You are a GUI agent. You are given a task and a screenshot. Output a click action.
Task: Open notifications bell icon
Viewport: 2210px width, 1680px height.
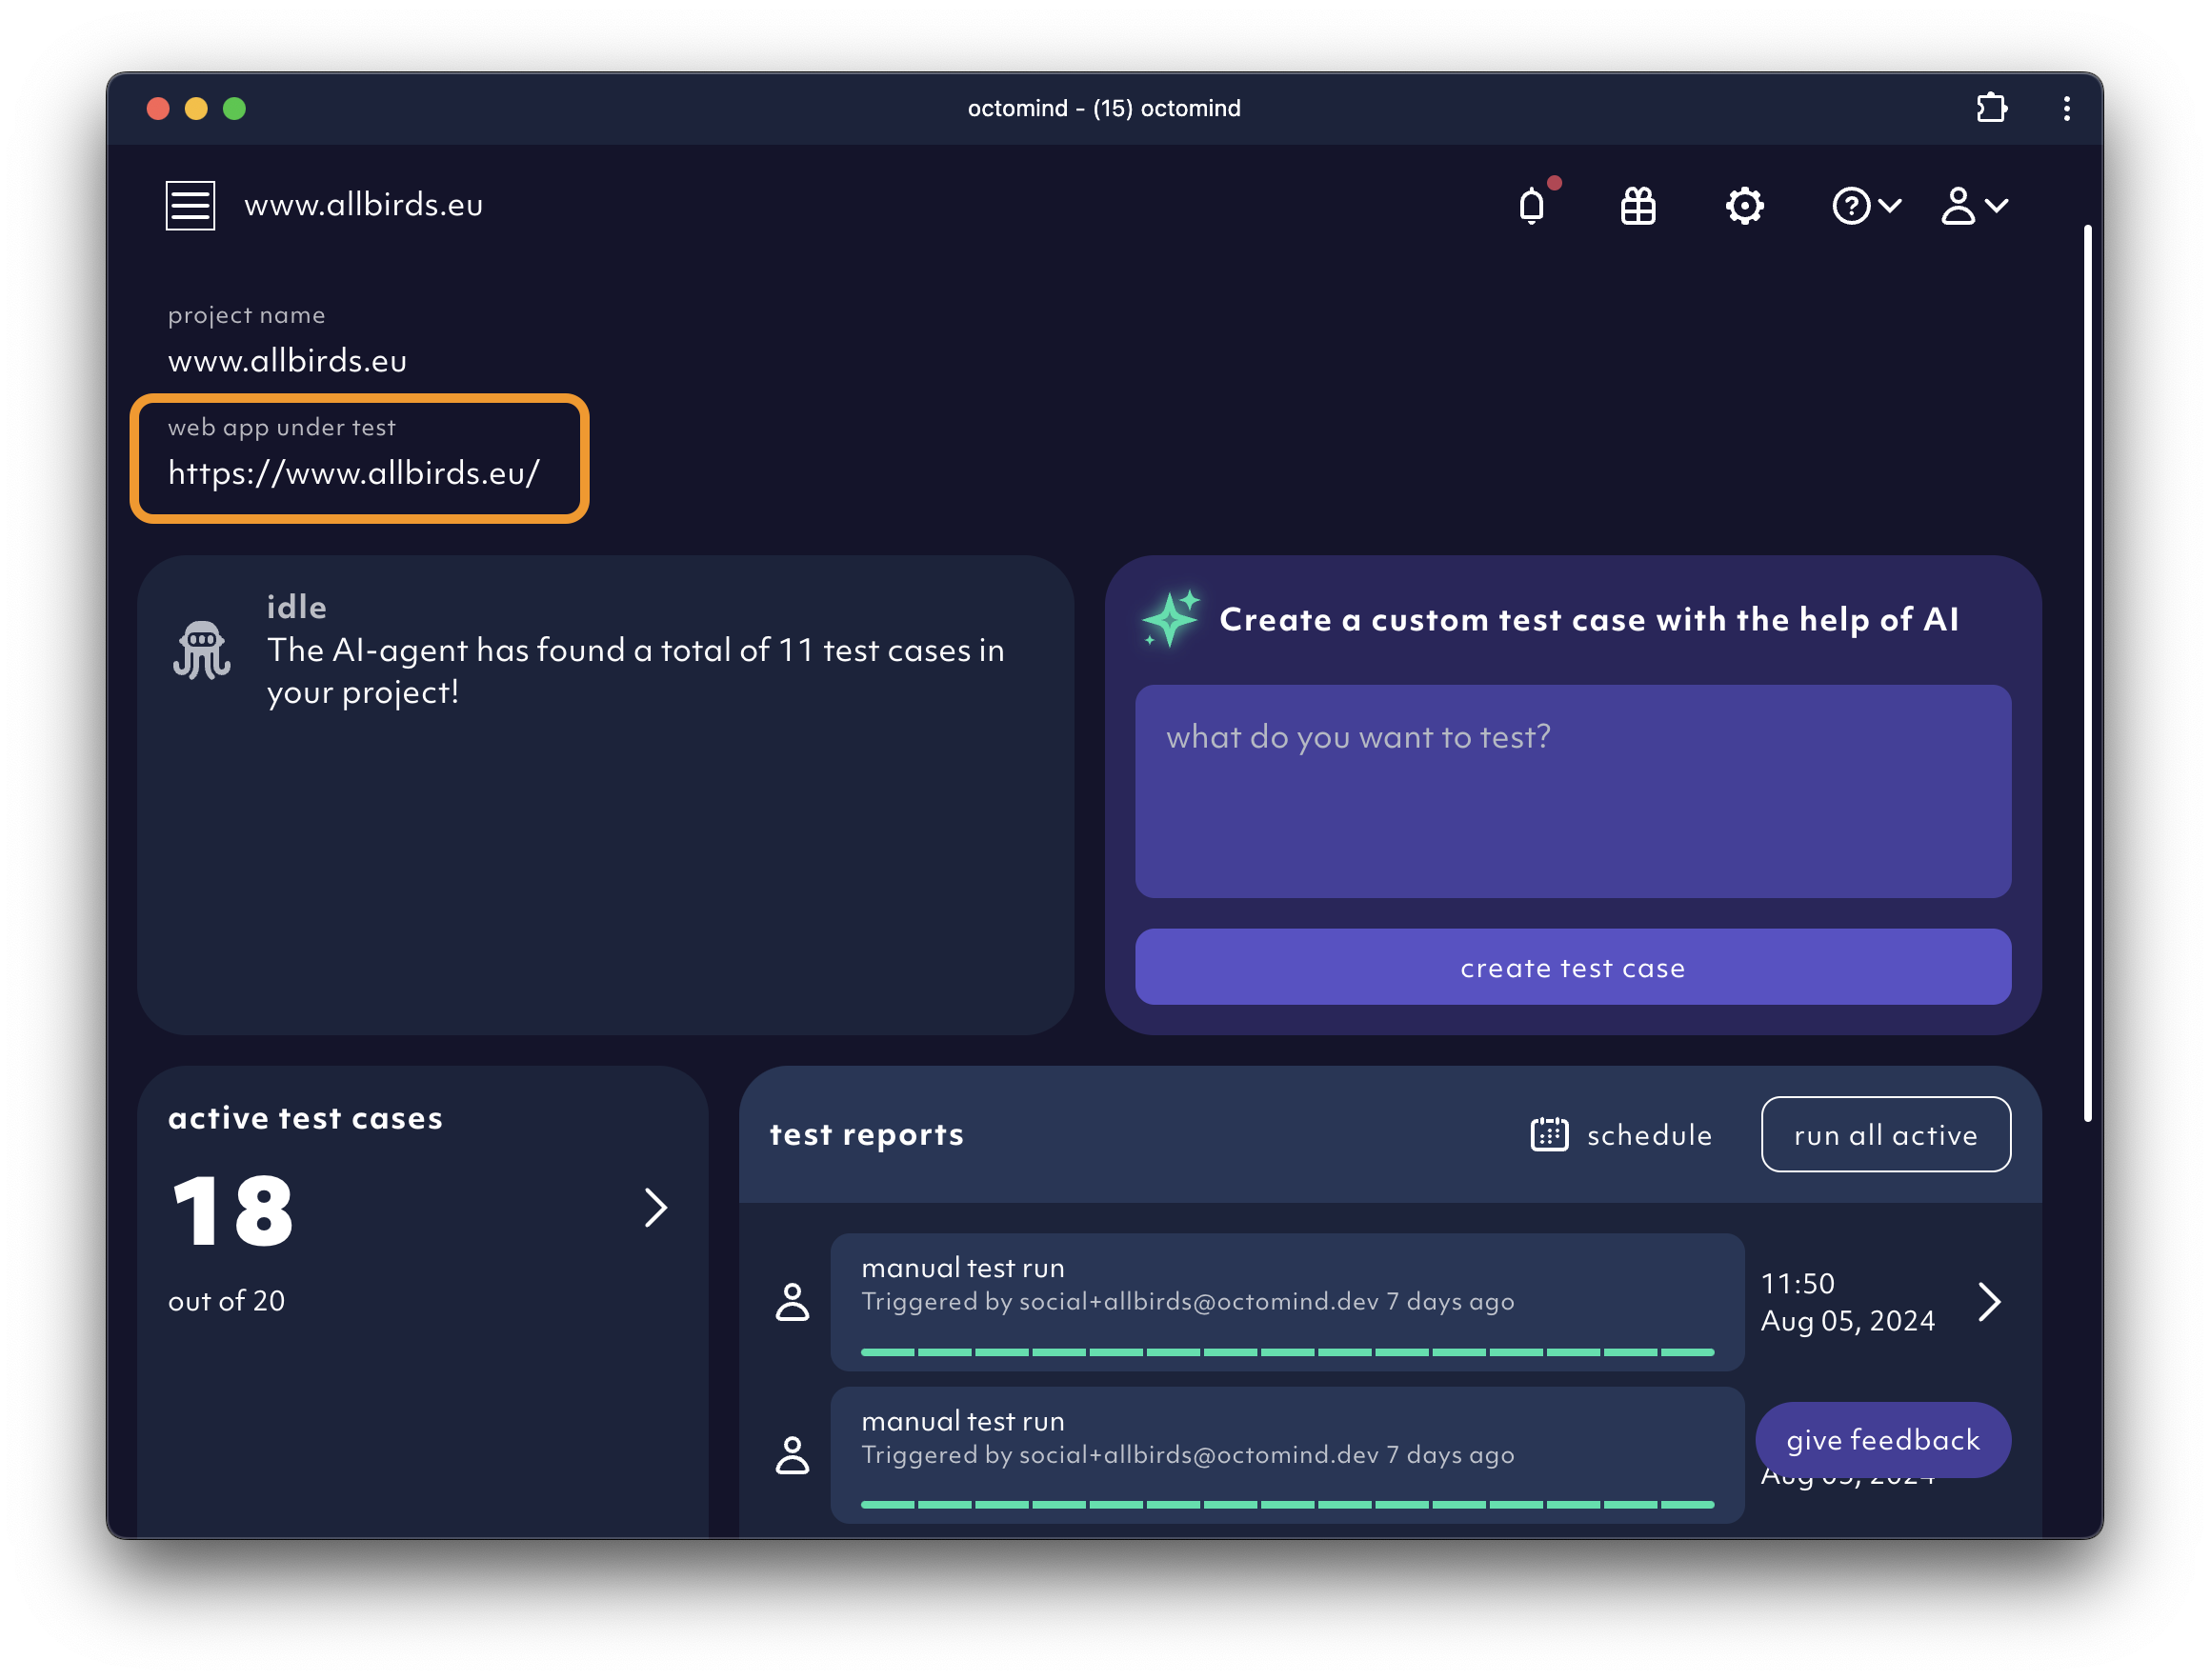pyautogui.click(x=1531, y=206)
